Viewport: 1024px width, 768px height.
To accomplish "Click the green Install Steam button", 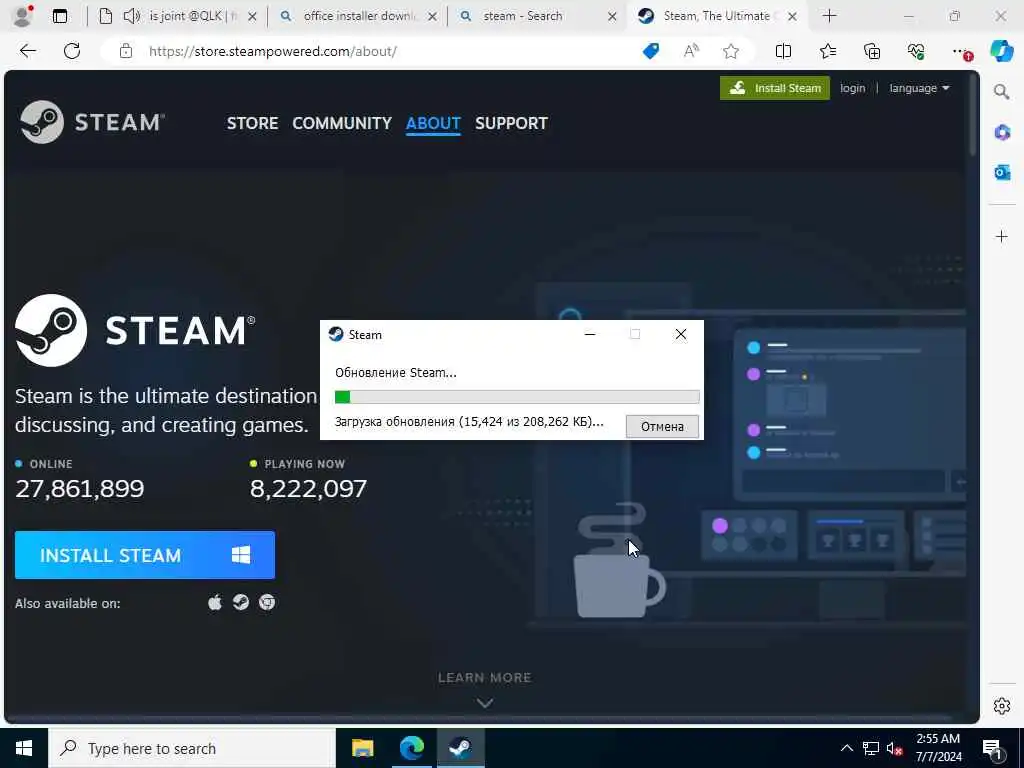I will tap(775, 88).
